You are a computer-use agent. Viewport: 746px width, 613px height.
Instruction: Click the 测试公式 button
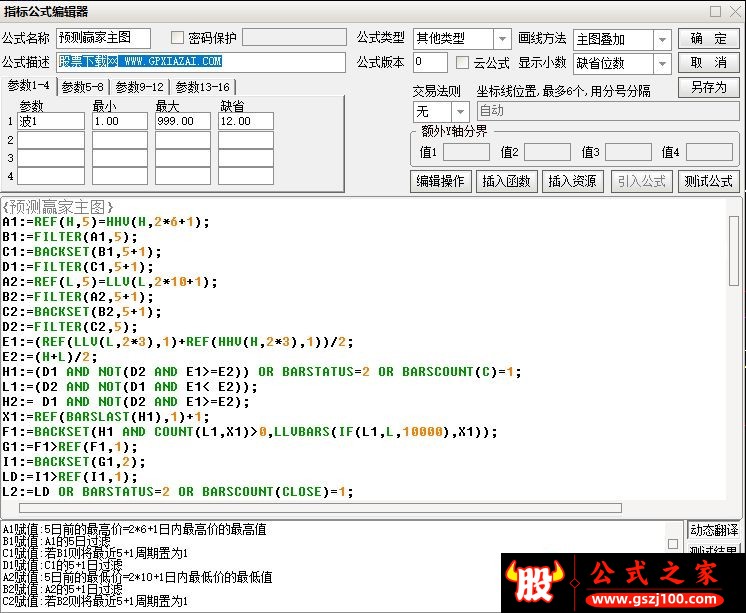(708, 181)
